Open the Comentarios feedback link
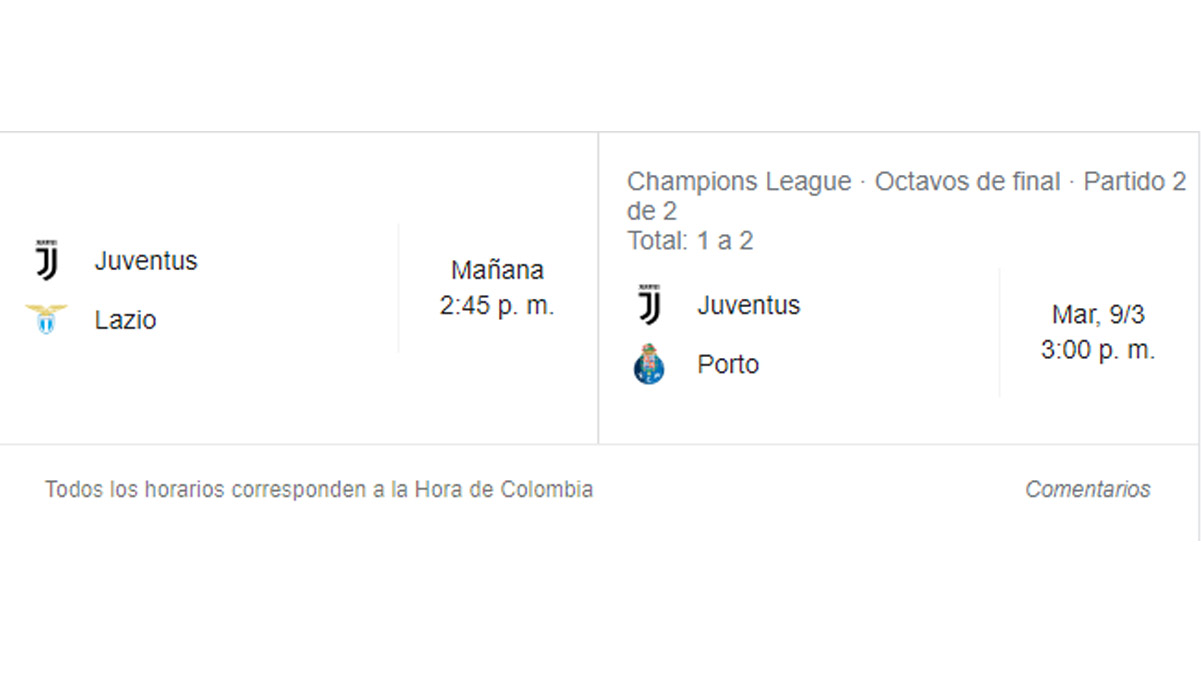 tap(1087, 489)
